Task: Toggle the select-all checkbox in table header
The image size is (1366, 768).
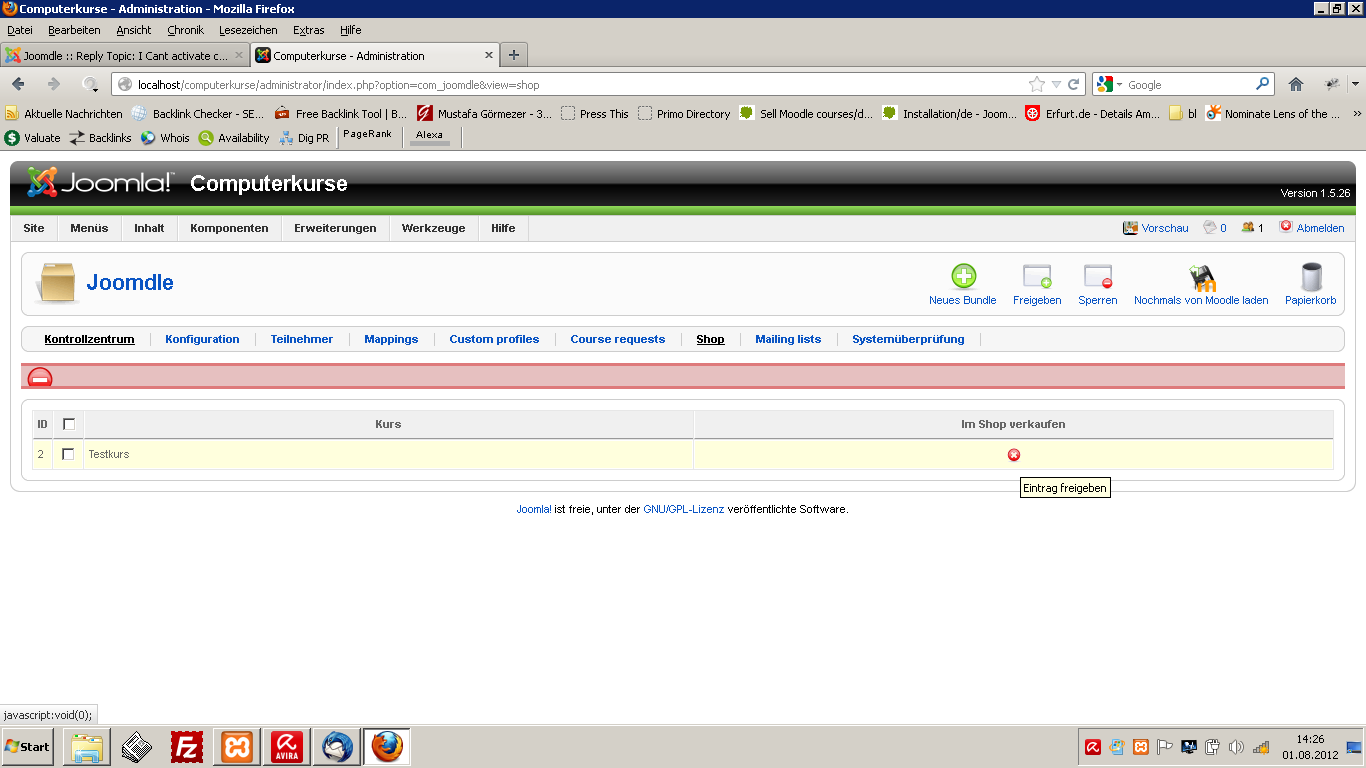Action: point(68,424)
